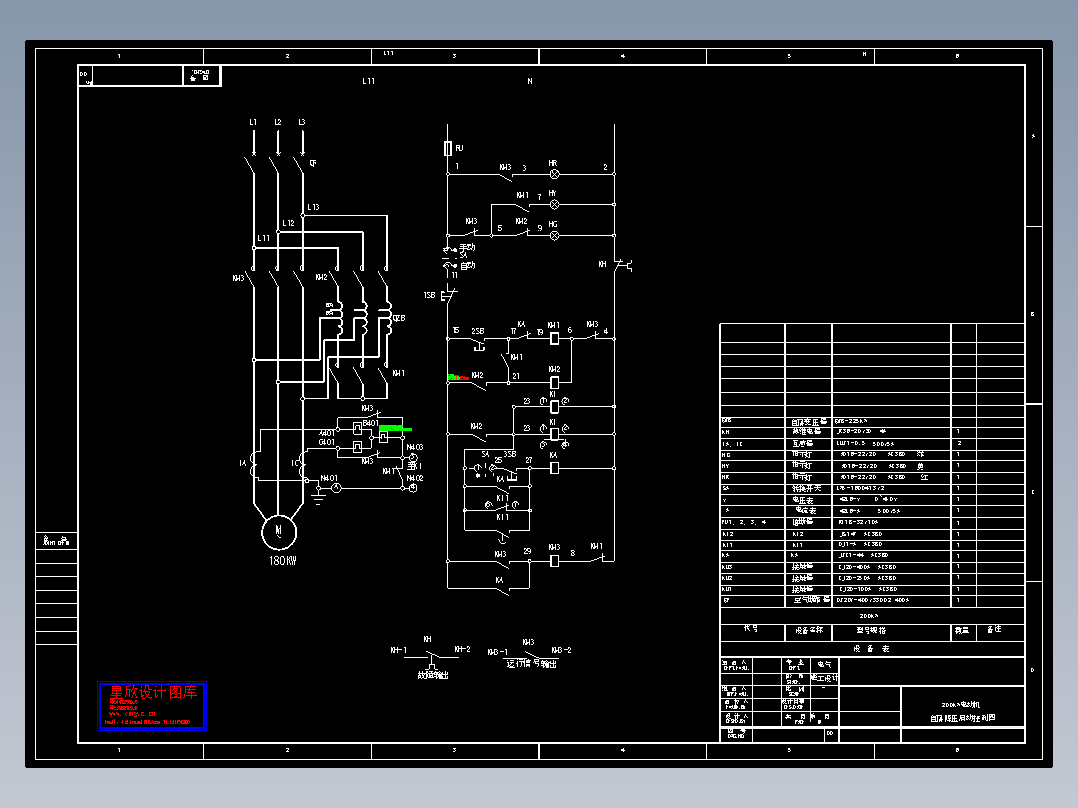This screenshot has width=1078, height=808.
Task: Click the 3SB pushbutton label
Action: pyautogui.click(x=509, y=455)
